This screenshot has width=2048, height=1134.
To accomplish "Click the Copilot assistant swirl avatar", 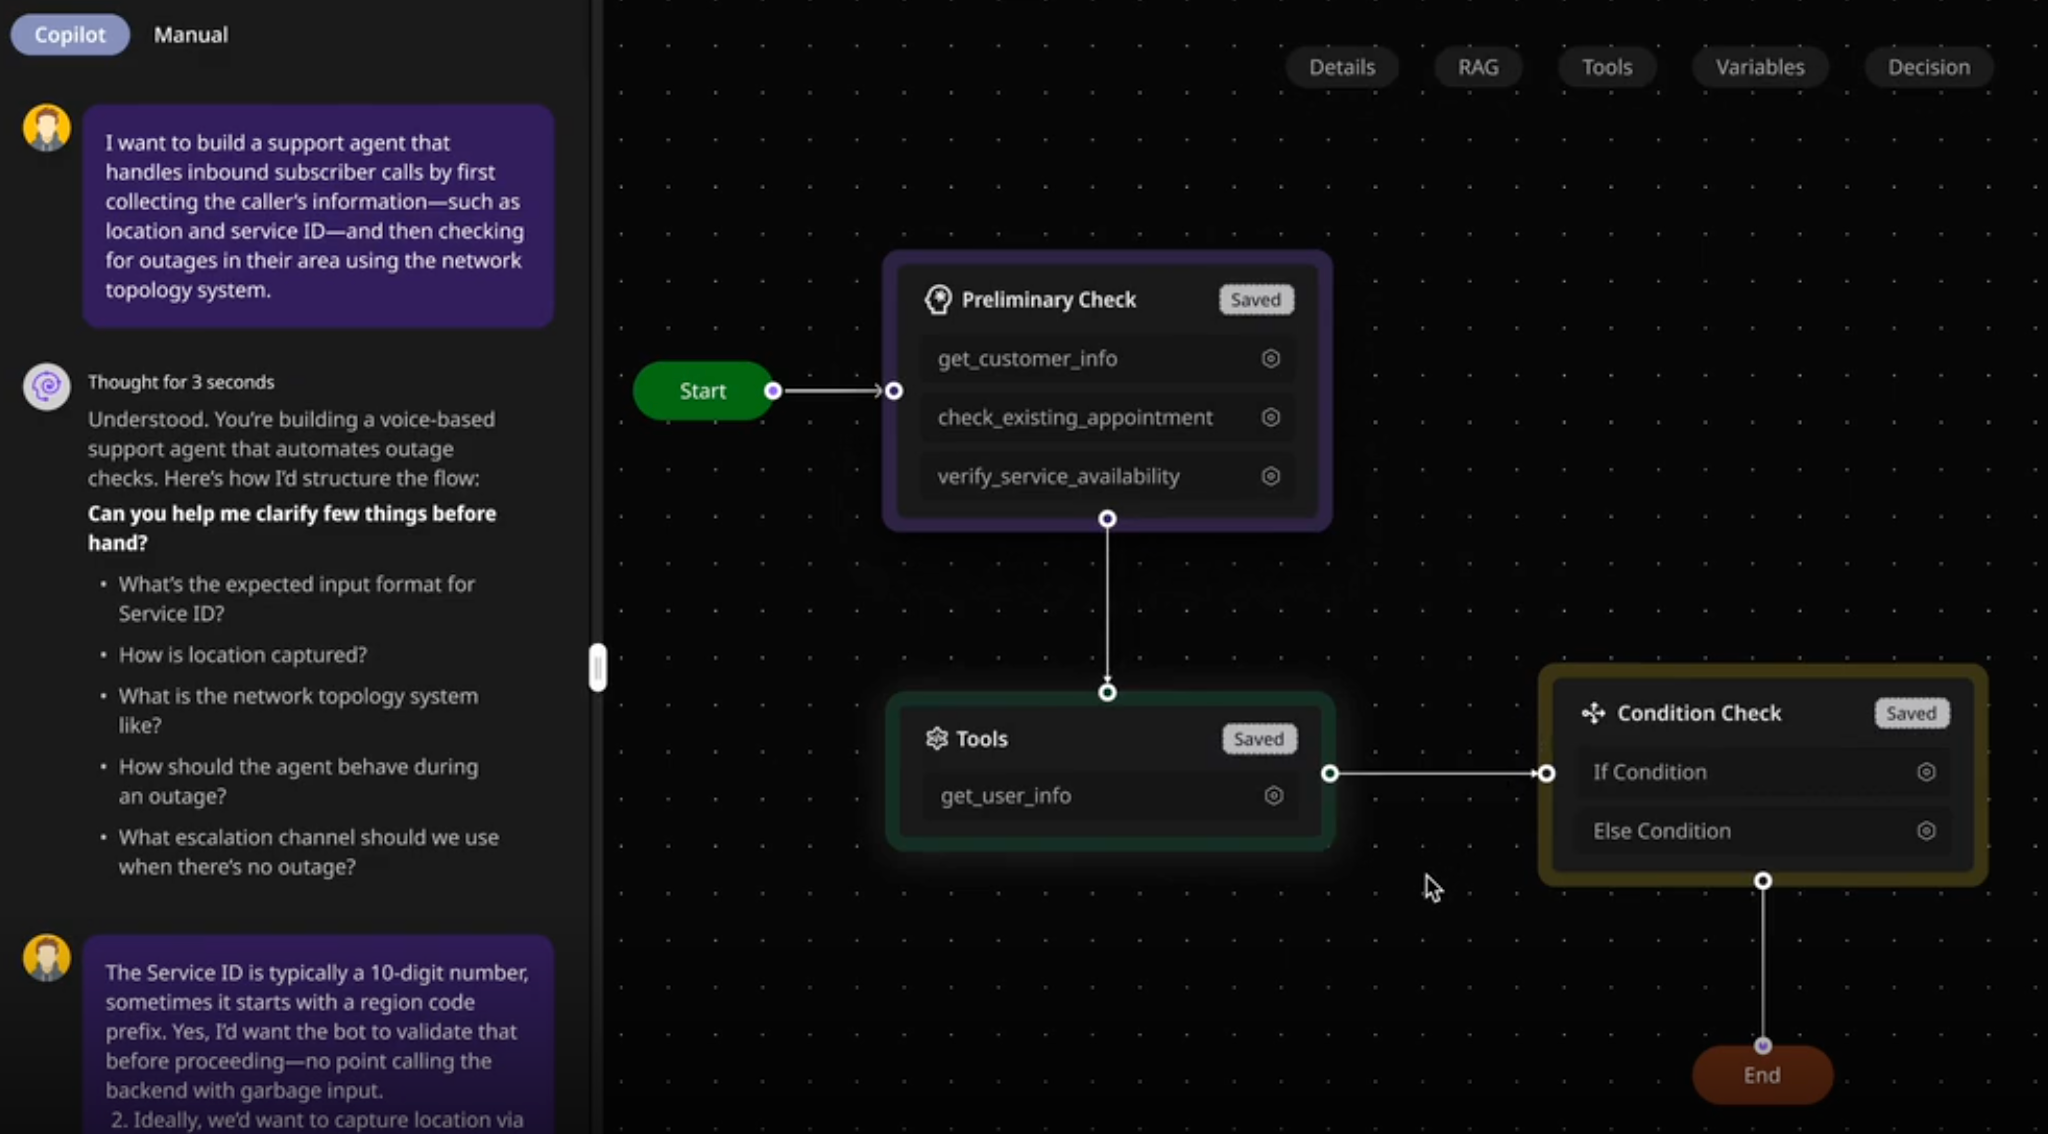I will (46, 386).
